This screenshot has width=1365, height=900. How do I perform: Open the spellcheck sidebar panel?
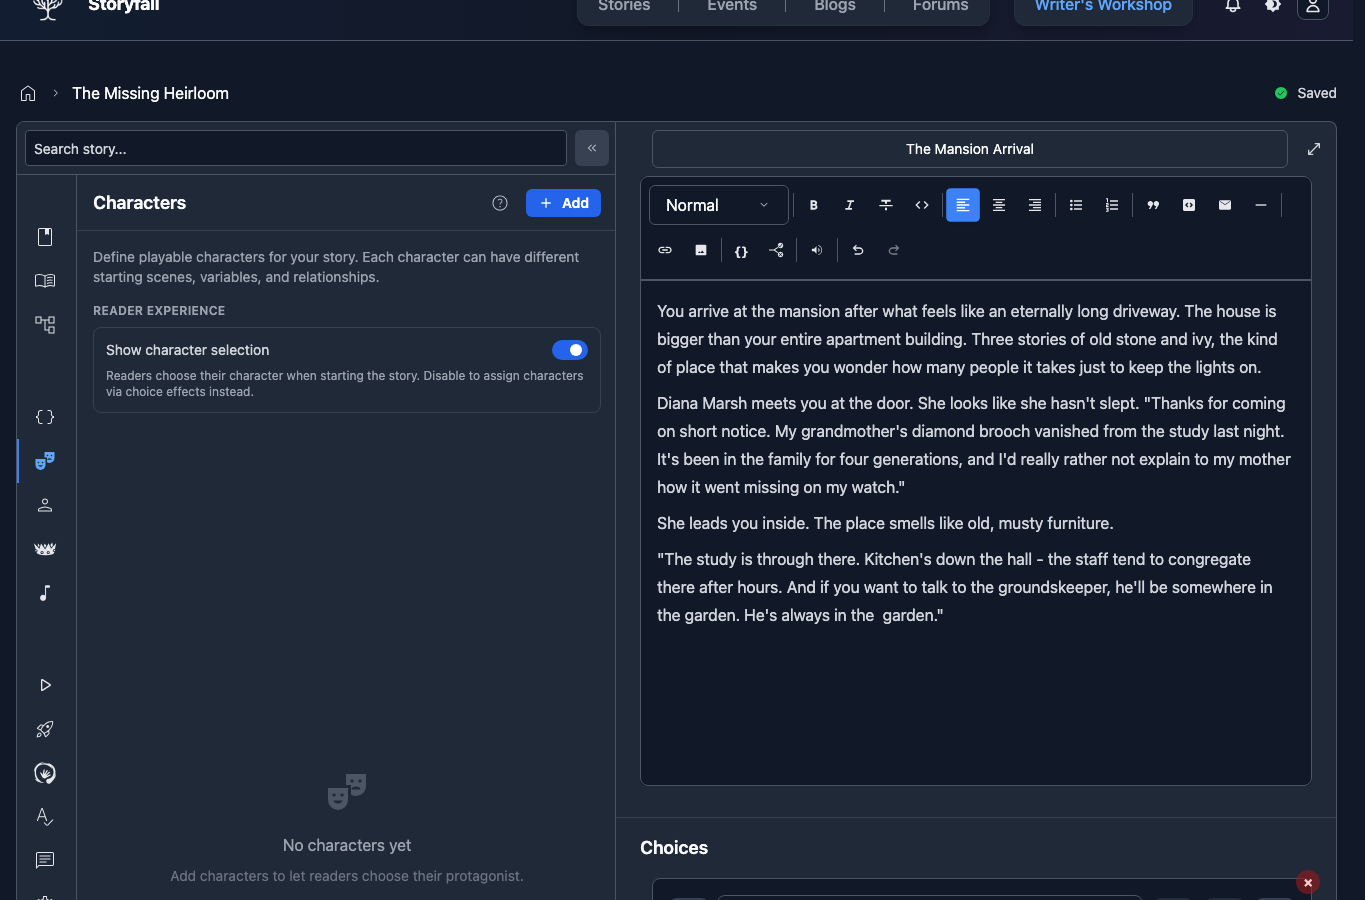click(44, 816)
